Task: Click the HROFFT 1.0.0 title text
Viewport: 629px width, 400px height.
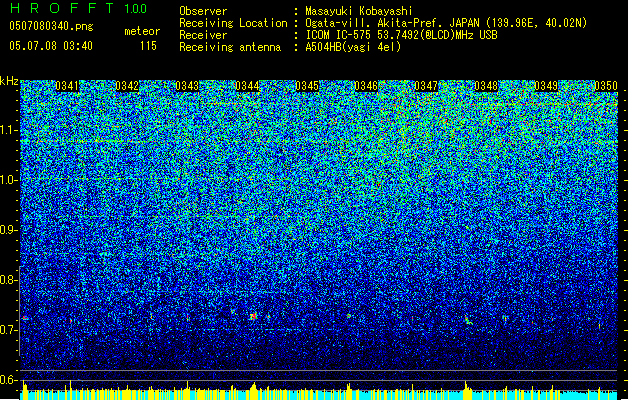Action: (78, 8)
